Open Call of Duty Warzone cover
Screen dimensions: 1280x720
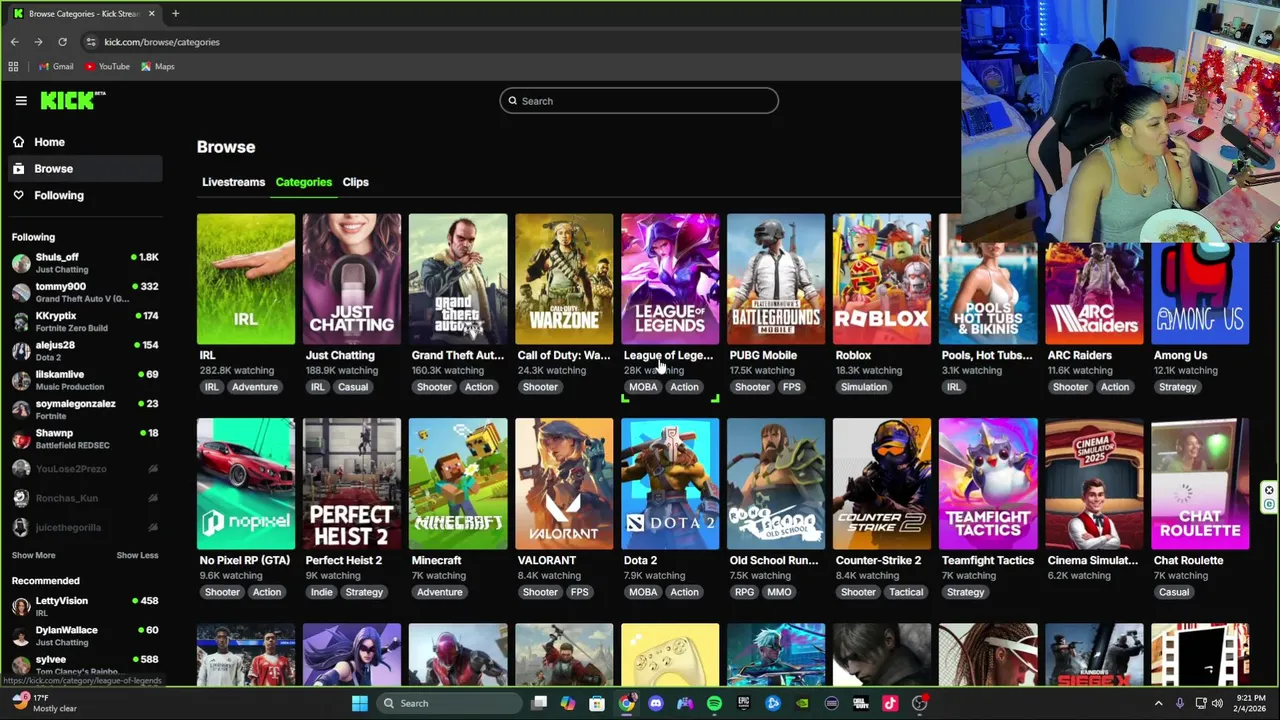click(564, 279)
